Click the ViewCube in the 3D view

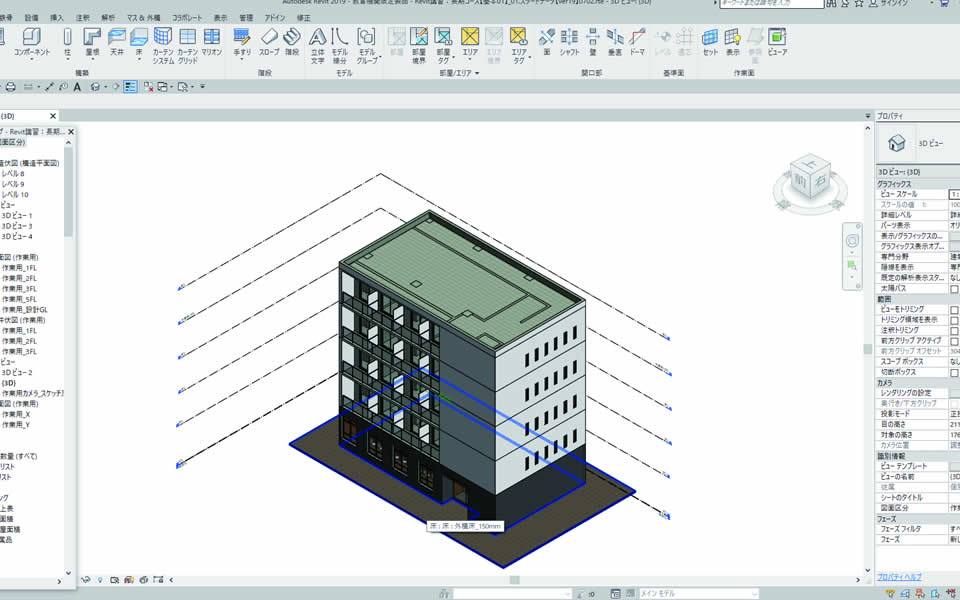[x=810, y=179]
